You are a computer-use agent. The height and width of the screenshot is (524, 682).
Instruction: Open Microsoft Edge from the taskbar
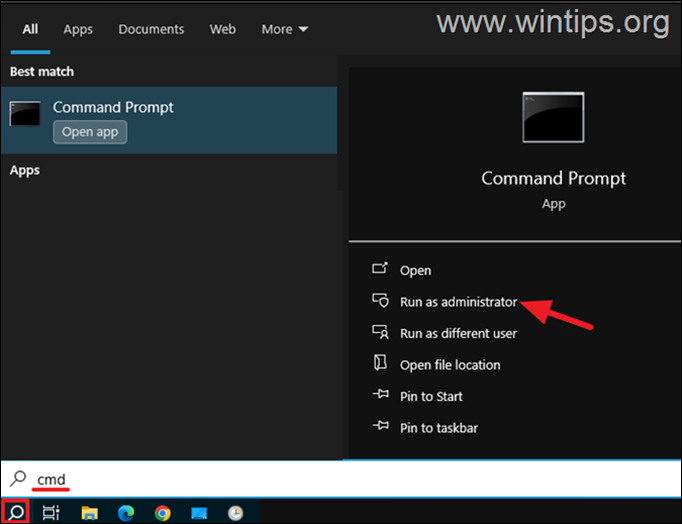click(x=126, y=513)
